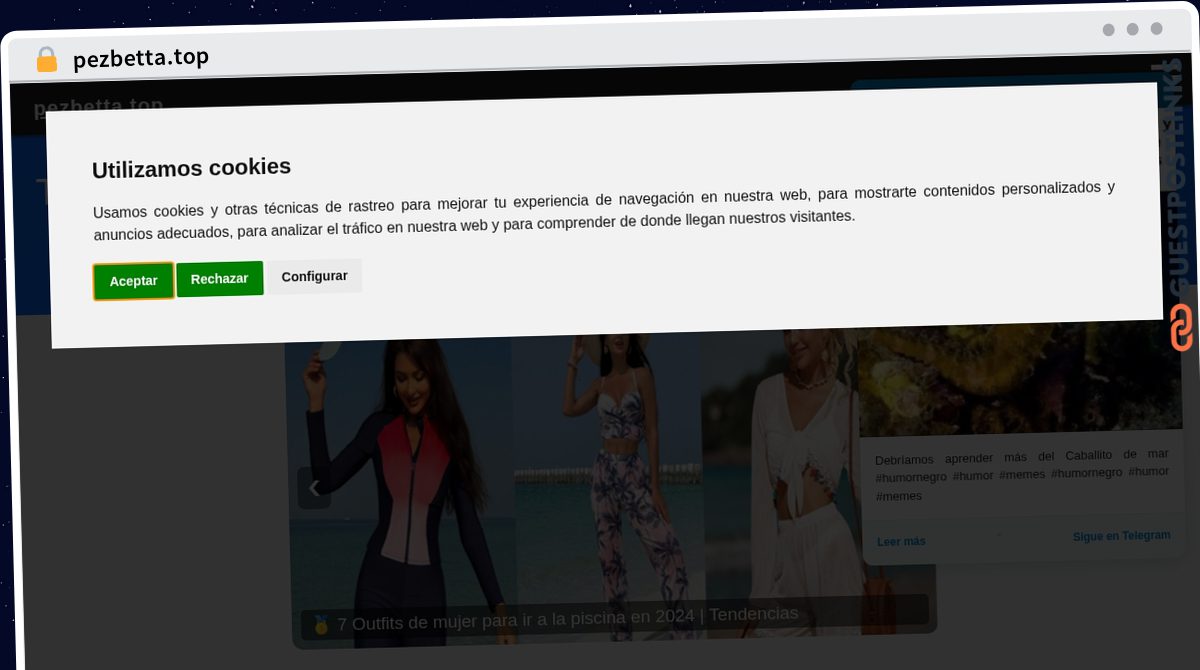Screen dimensions: 1200x670
Task: Click the orange chain link icon
Action: 1181,328
